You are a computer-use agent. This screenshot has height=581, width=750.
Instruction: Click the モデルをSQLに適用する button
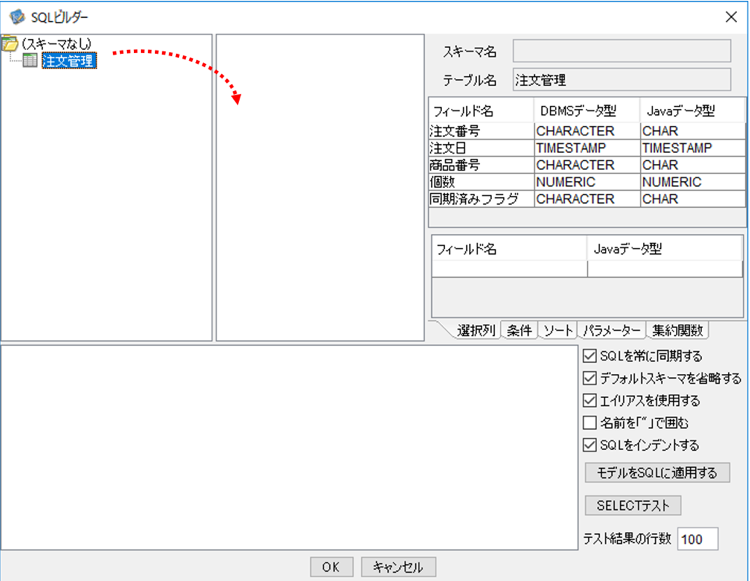click(x=657, y=472)
